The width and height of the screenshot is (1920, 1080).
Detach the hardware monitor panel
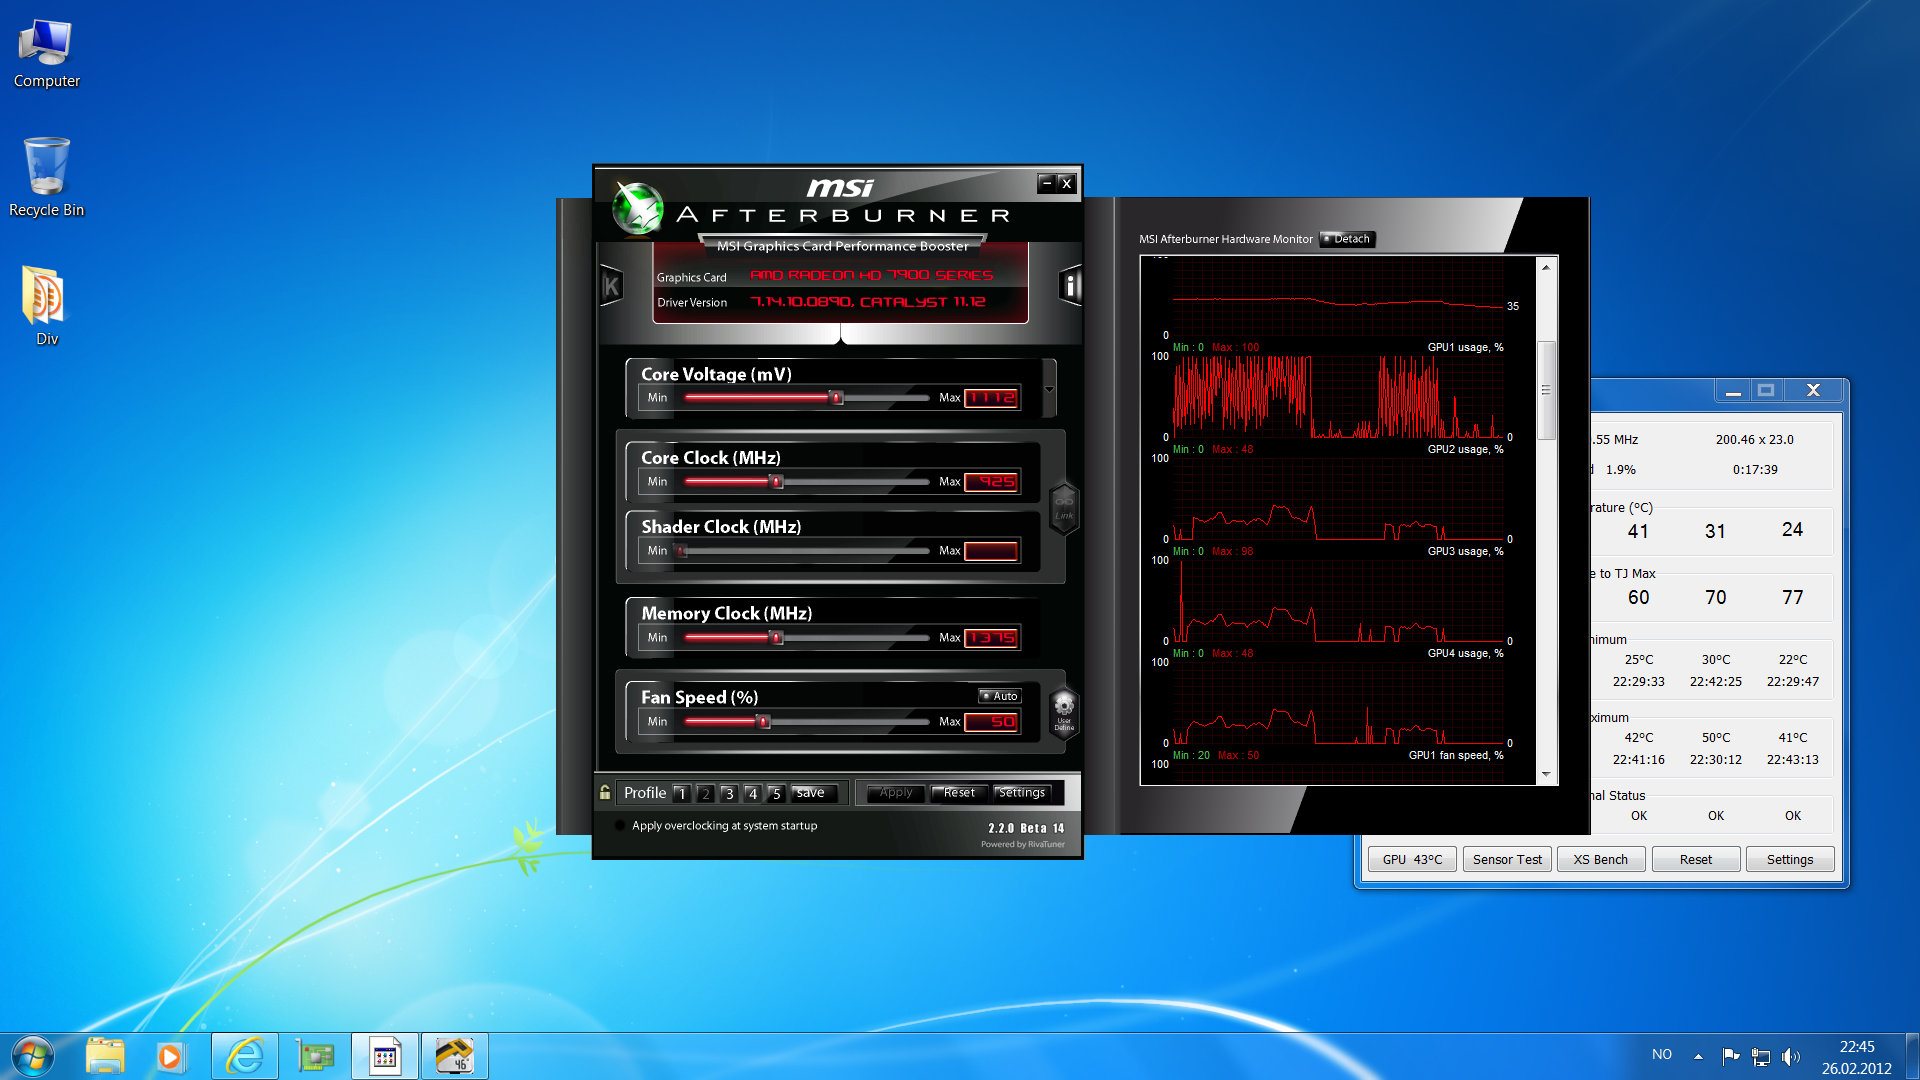(1347, 239)
